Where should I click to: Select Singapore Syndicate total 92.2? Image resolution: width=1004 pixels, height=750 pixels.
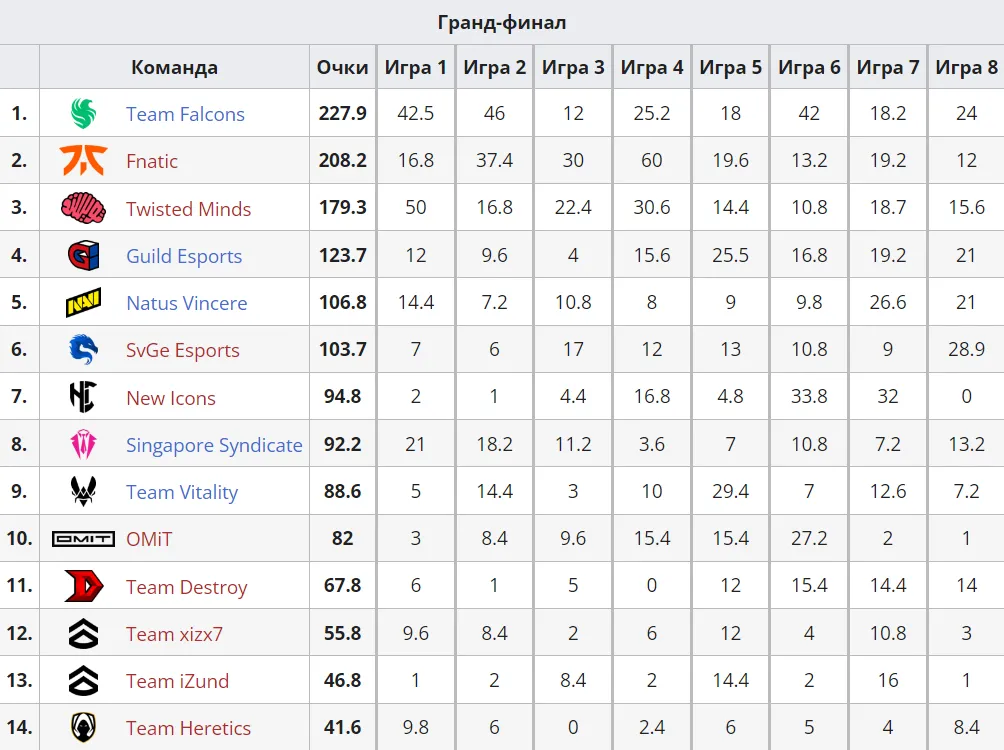pos(343,444)
